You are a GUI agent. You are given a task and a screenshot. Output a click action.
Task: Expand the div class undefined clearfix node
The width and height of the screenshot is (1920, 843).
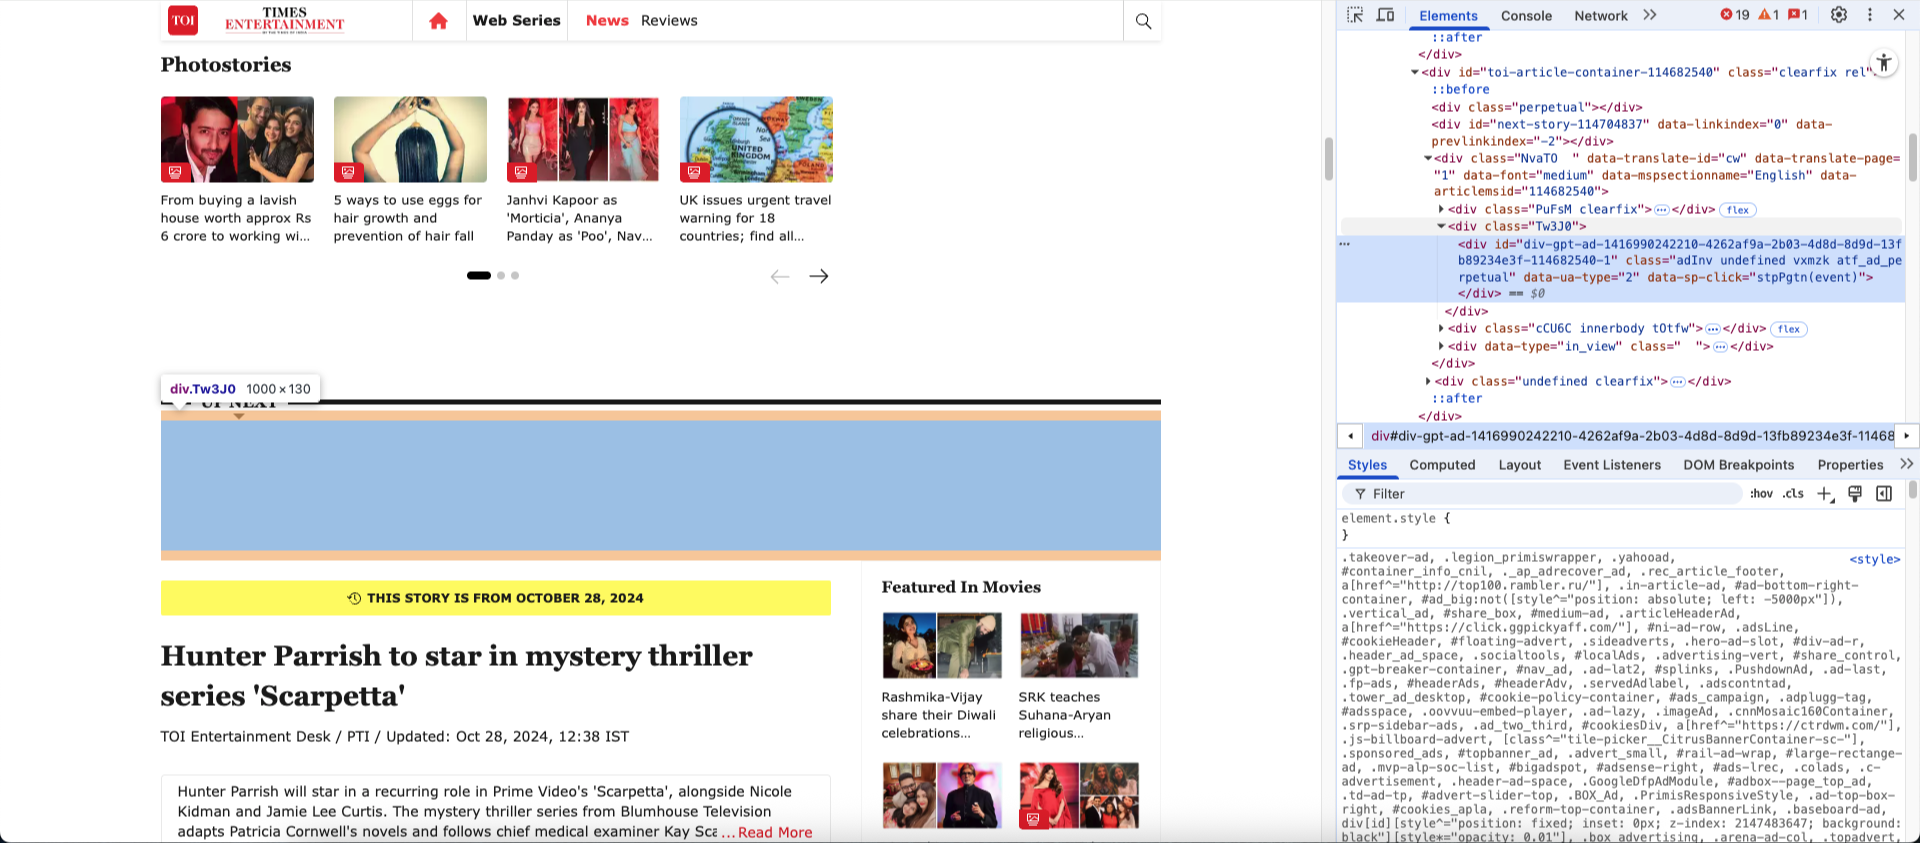click(1428, 381)
